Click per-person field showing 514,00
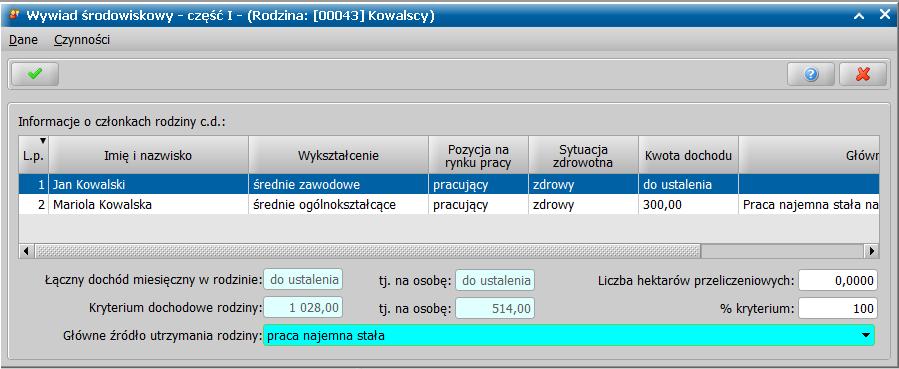899x369 pixels. pos(495,308)
